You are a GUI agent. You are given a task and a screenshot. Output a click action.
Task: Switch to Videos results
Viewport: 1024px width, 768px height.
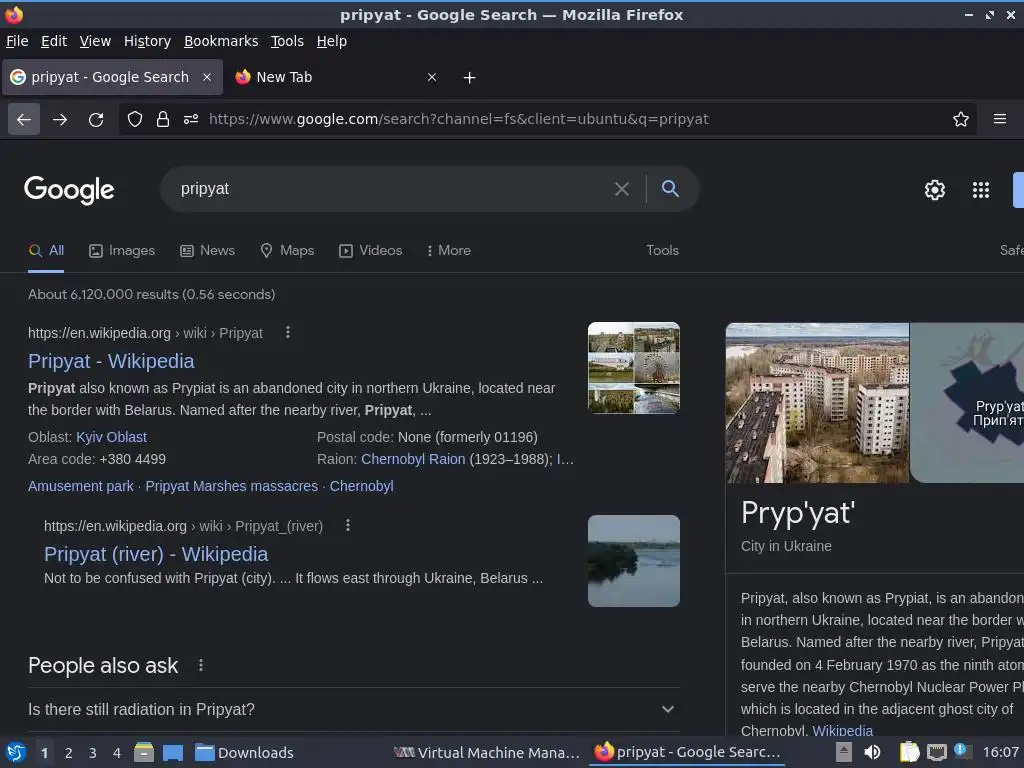pyautogui.click(x=370, y=250)
